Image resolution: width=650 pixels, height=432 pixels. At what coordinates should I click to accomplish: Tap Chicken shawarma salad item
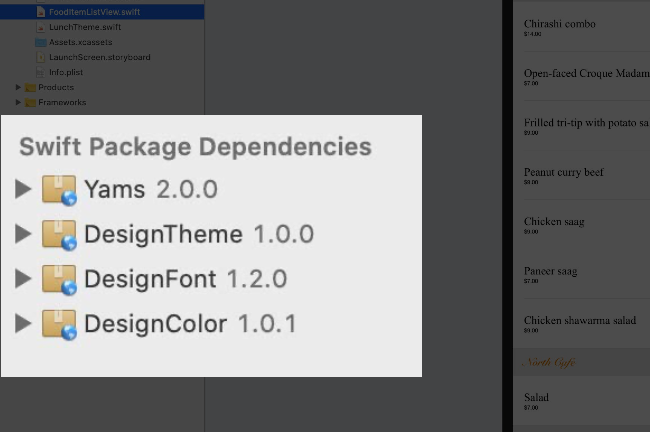580,320
